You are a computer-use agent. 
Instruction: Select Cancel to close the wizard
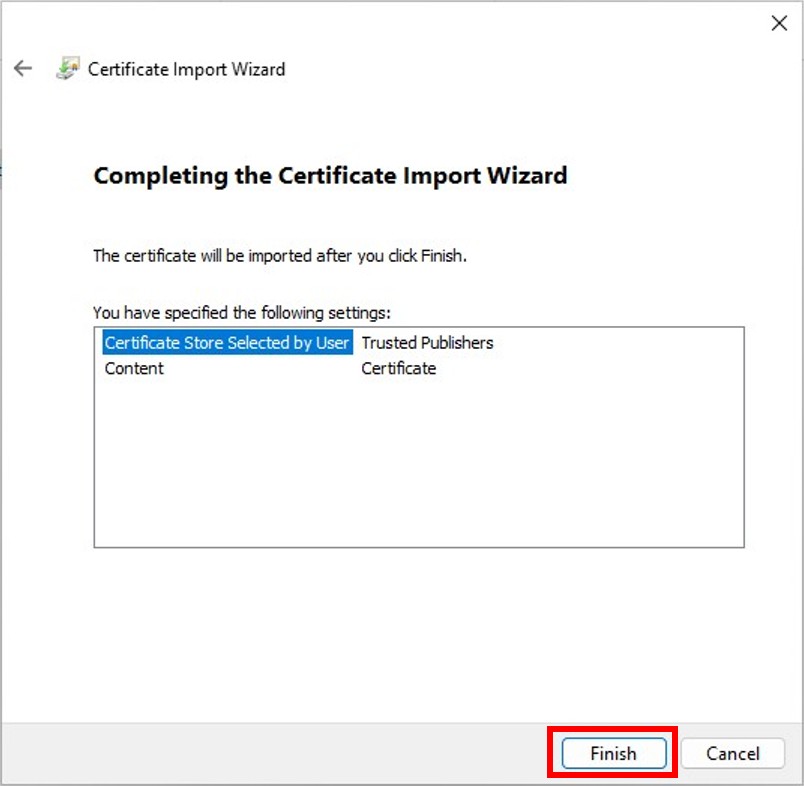tap(734, 753)
